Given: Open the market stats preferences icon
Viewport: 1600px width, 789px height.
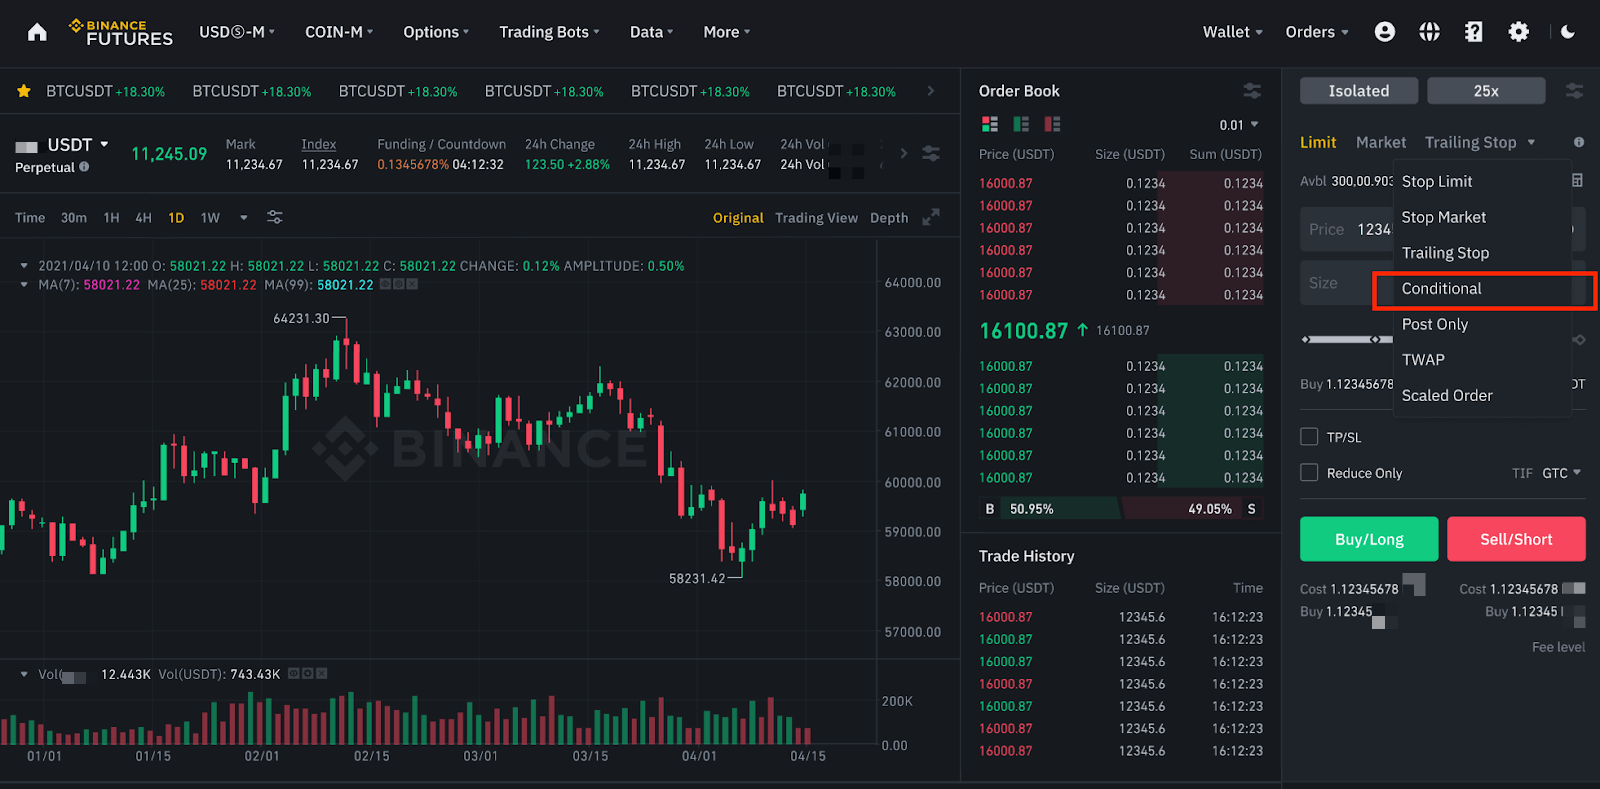Looking at the screenshot, I should [x=931, y=153].
